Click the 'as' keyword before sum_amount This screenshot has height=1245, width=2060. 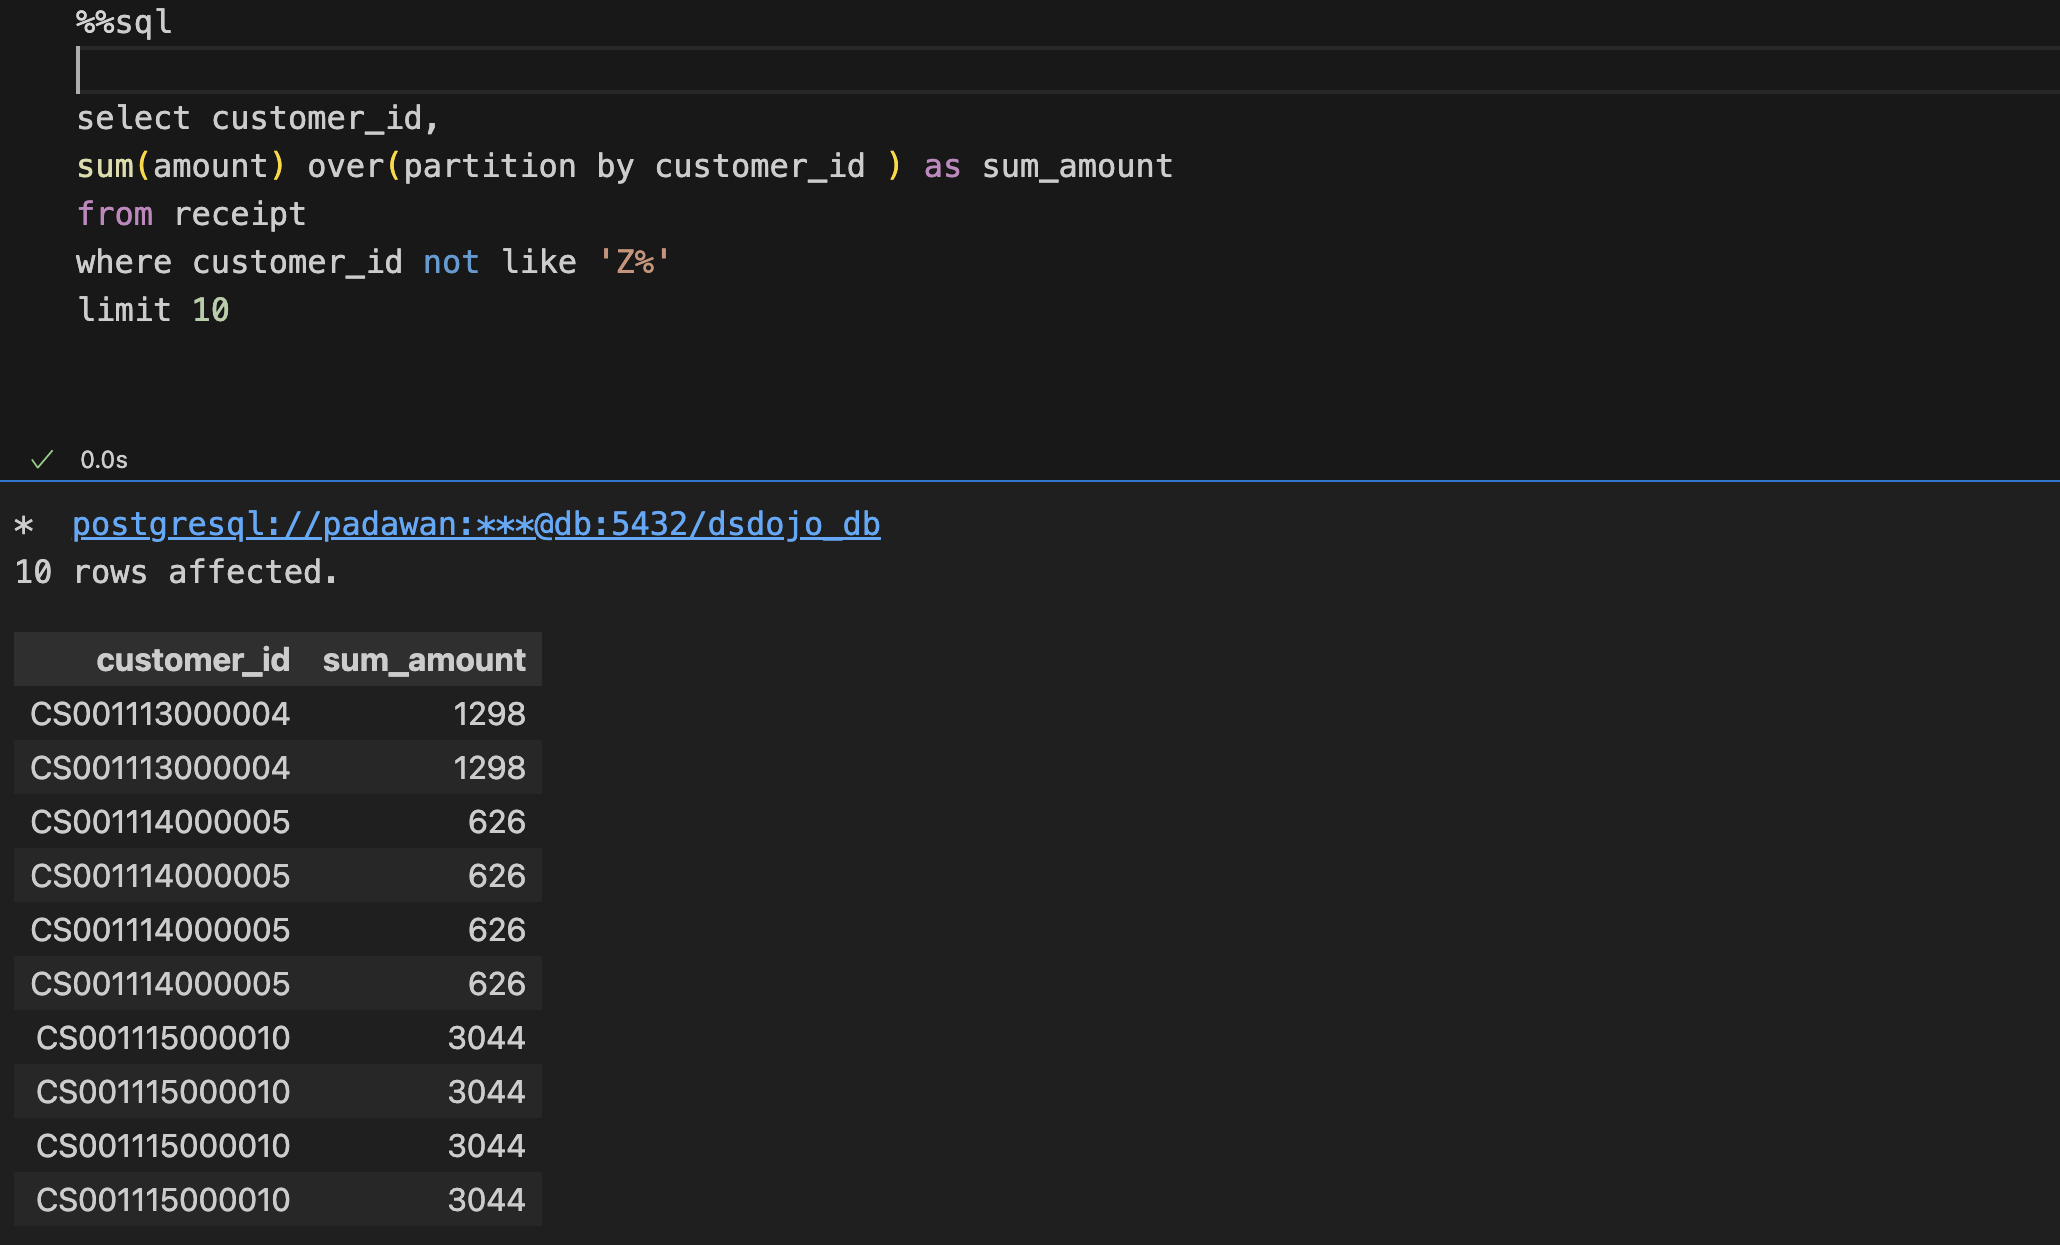point(941,166)
